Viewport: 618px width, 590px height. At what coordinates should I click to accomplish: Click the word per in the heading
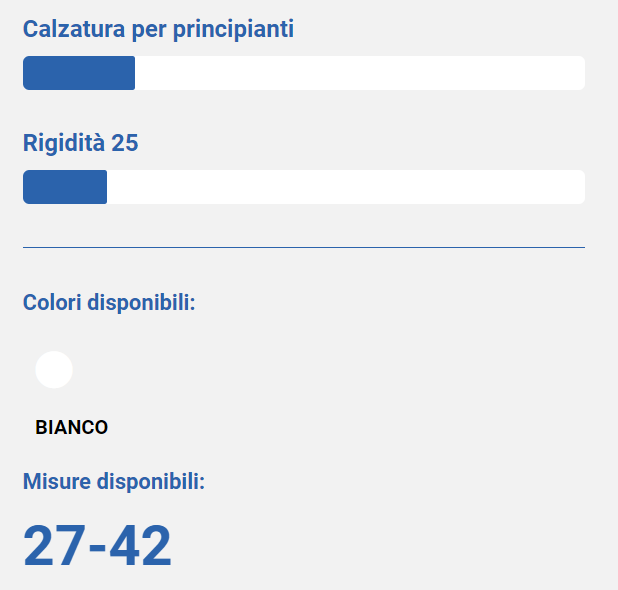coord(149,31)
